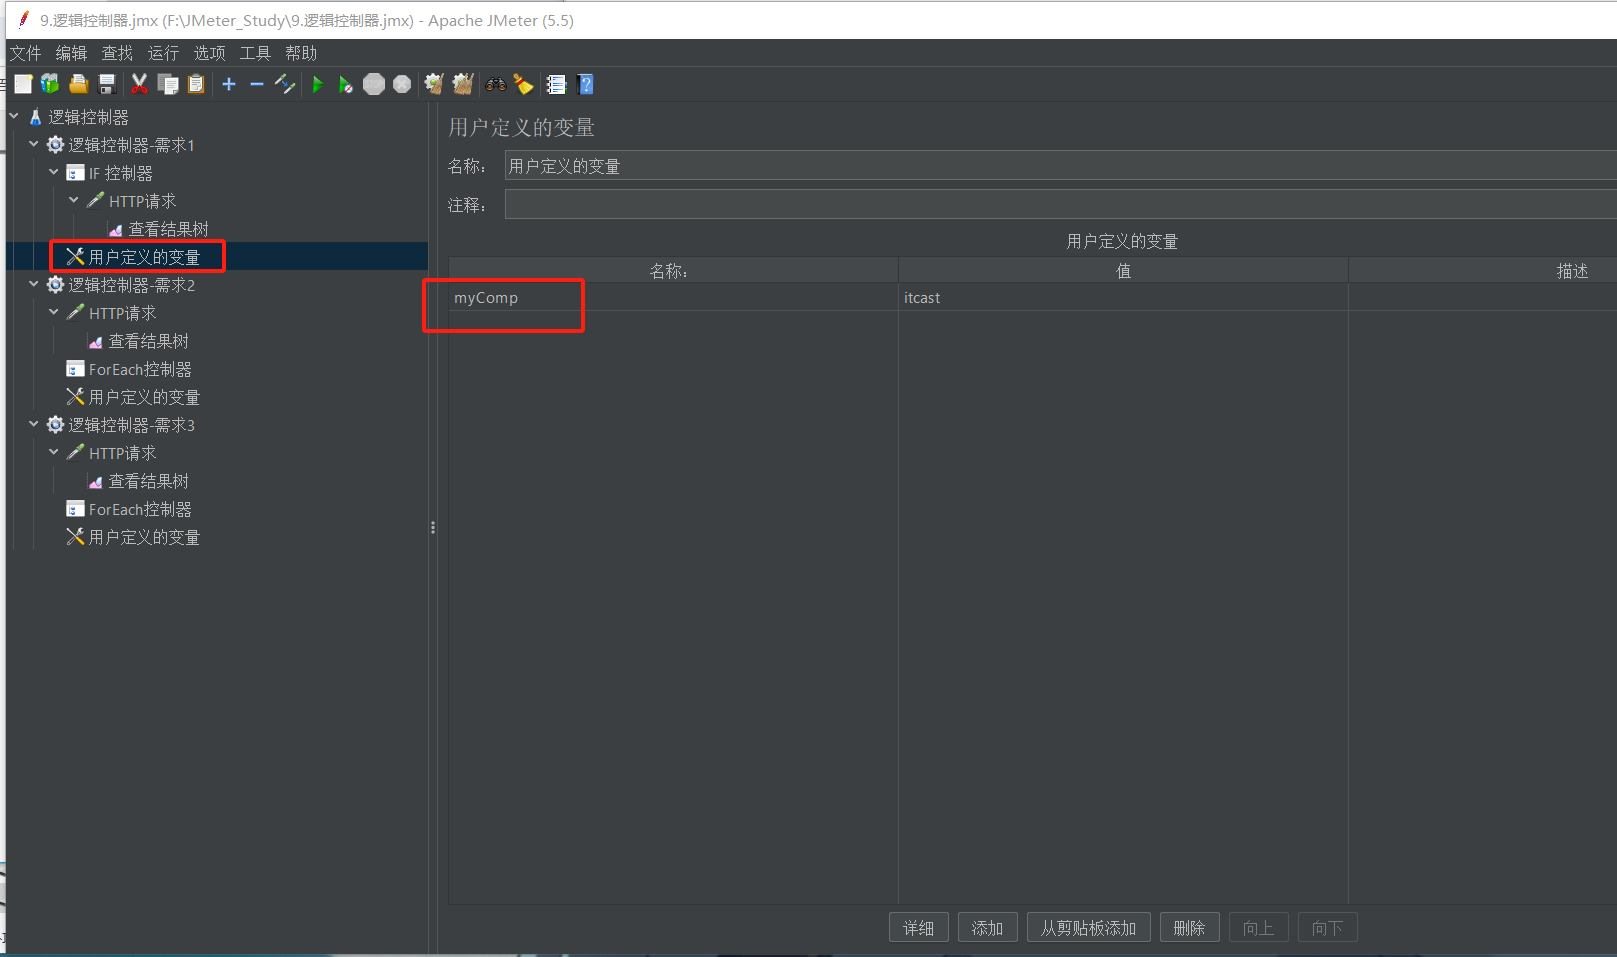Click the 从剪贴板添加 button
This screenshot has width=1617, height=957.
point(1089,928)
